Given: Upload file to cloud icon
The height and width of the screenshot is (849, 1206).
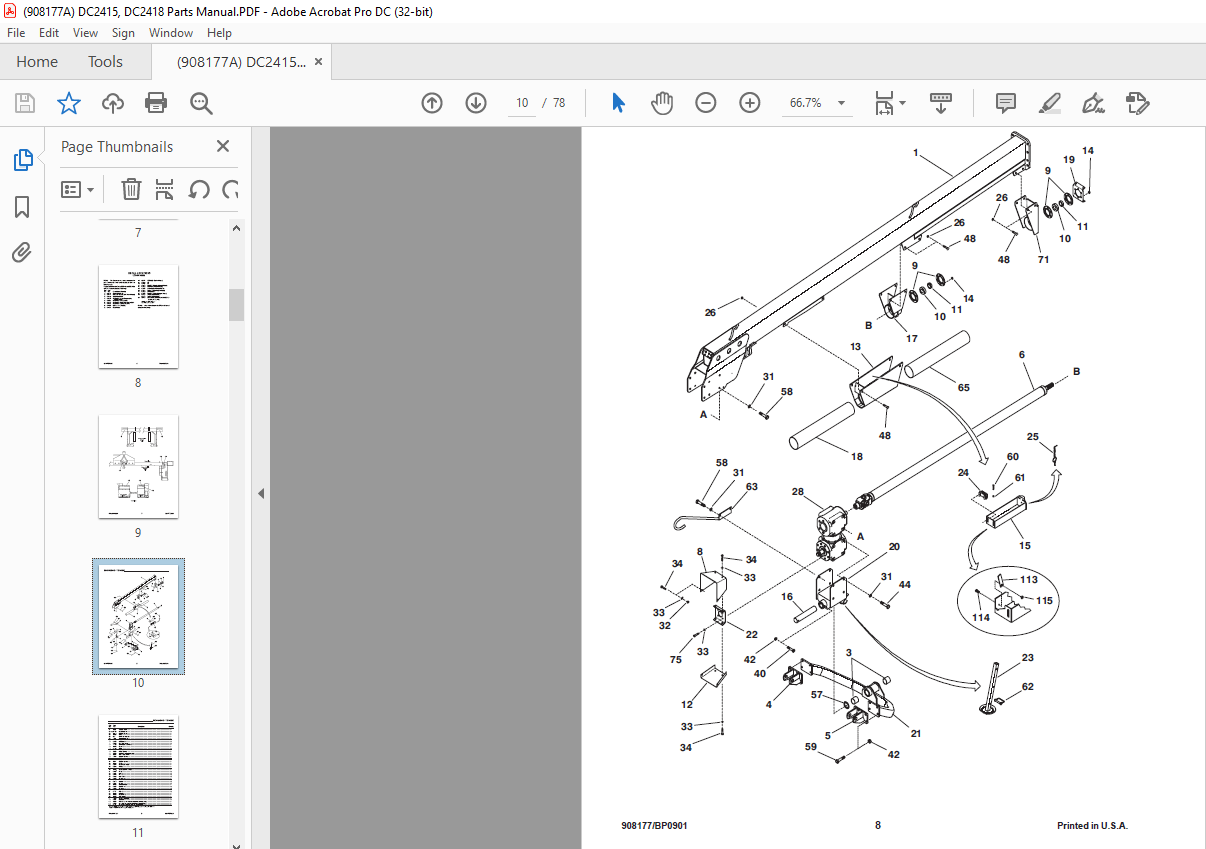Looking at the screenshot, I should [113, 103].
